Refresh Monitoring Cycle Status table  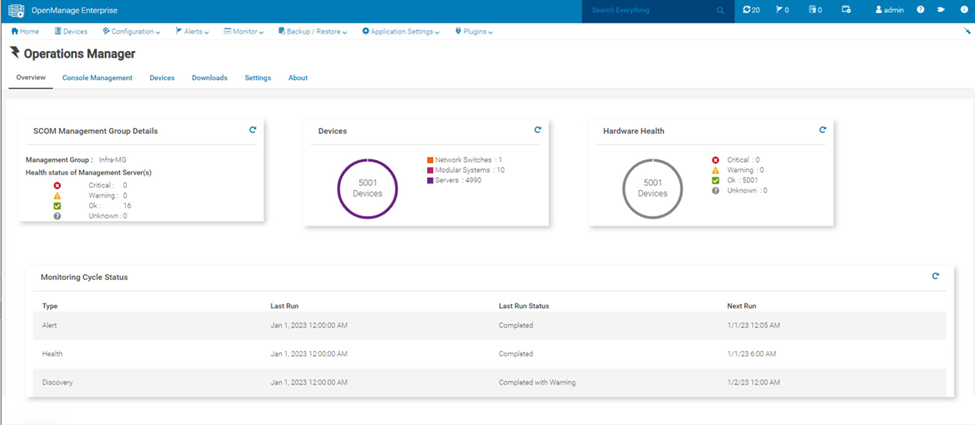coord(935,276)
